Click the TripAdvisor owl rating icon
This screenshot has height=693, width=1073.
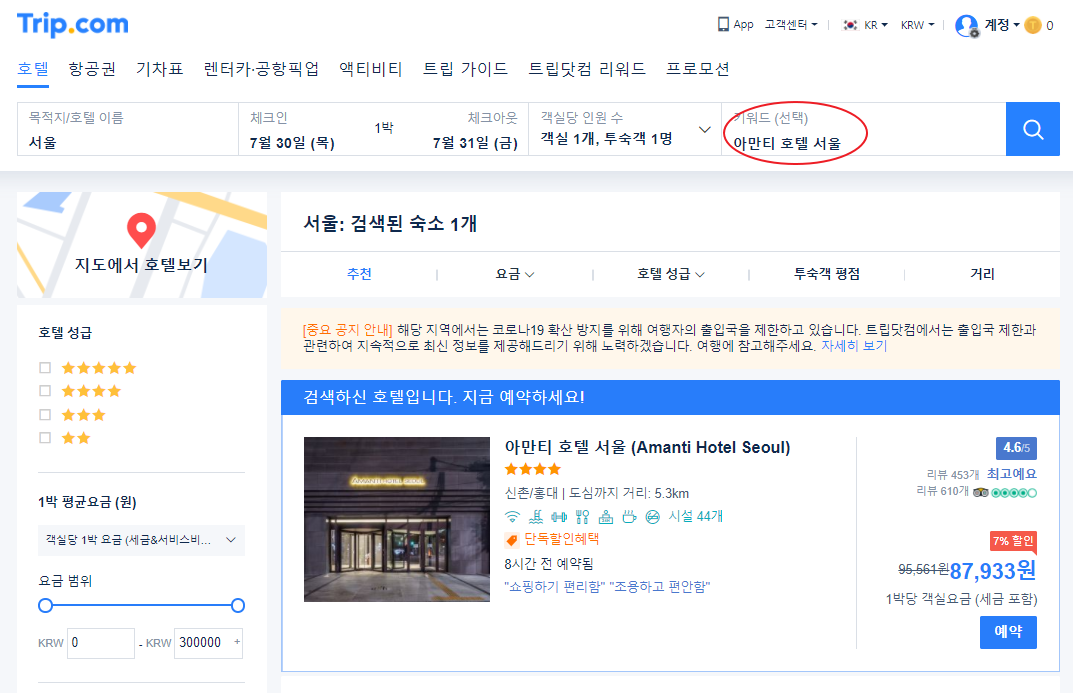pos(981,492)
